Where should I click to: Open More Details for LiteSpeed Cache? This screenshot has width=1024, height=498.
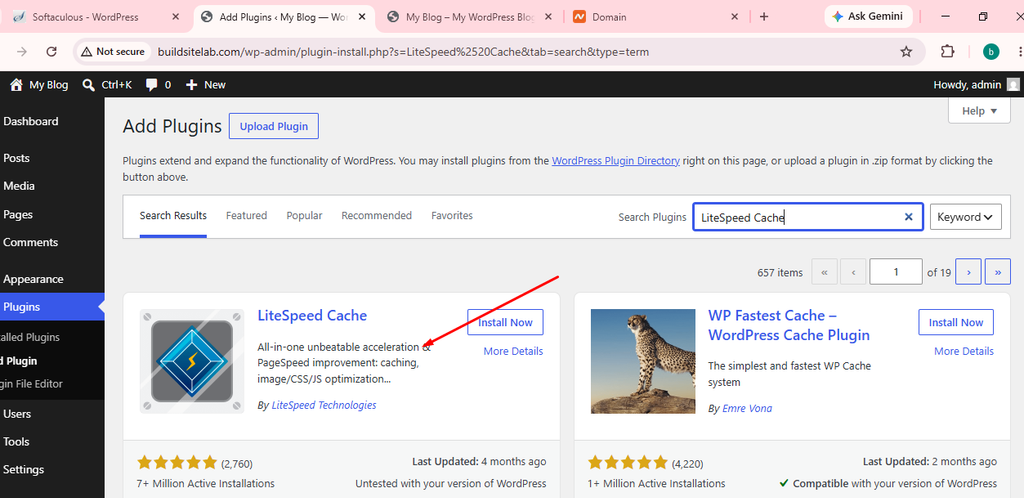pyautogui.click(x=513, y=351)
